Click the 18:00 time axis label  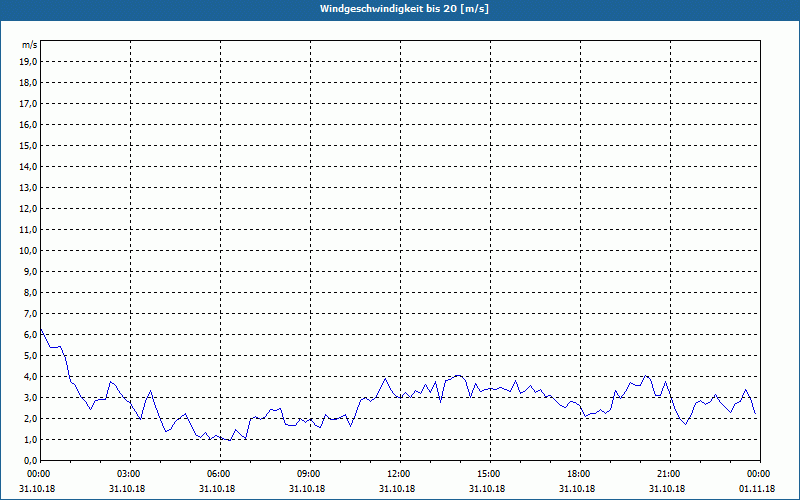click(580, 474)
